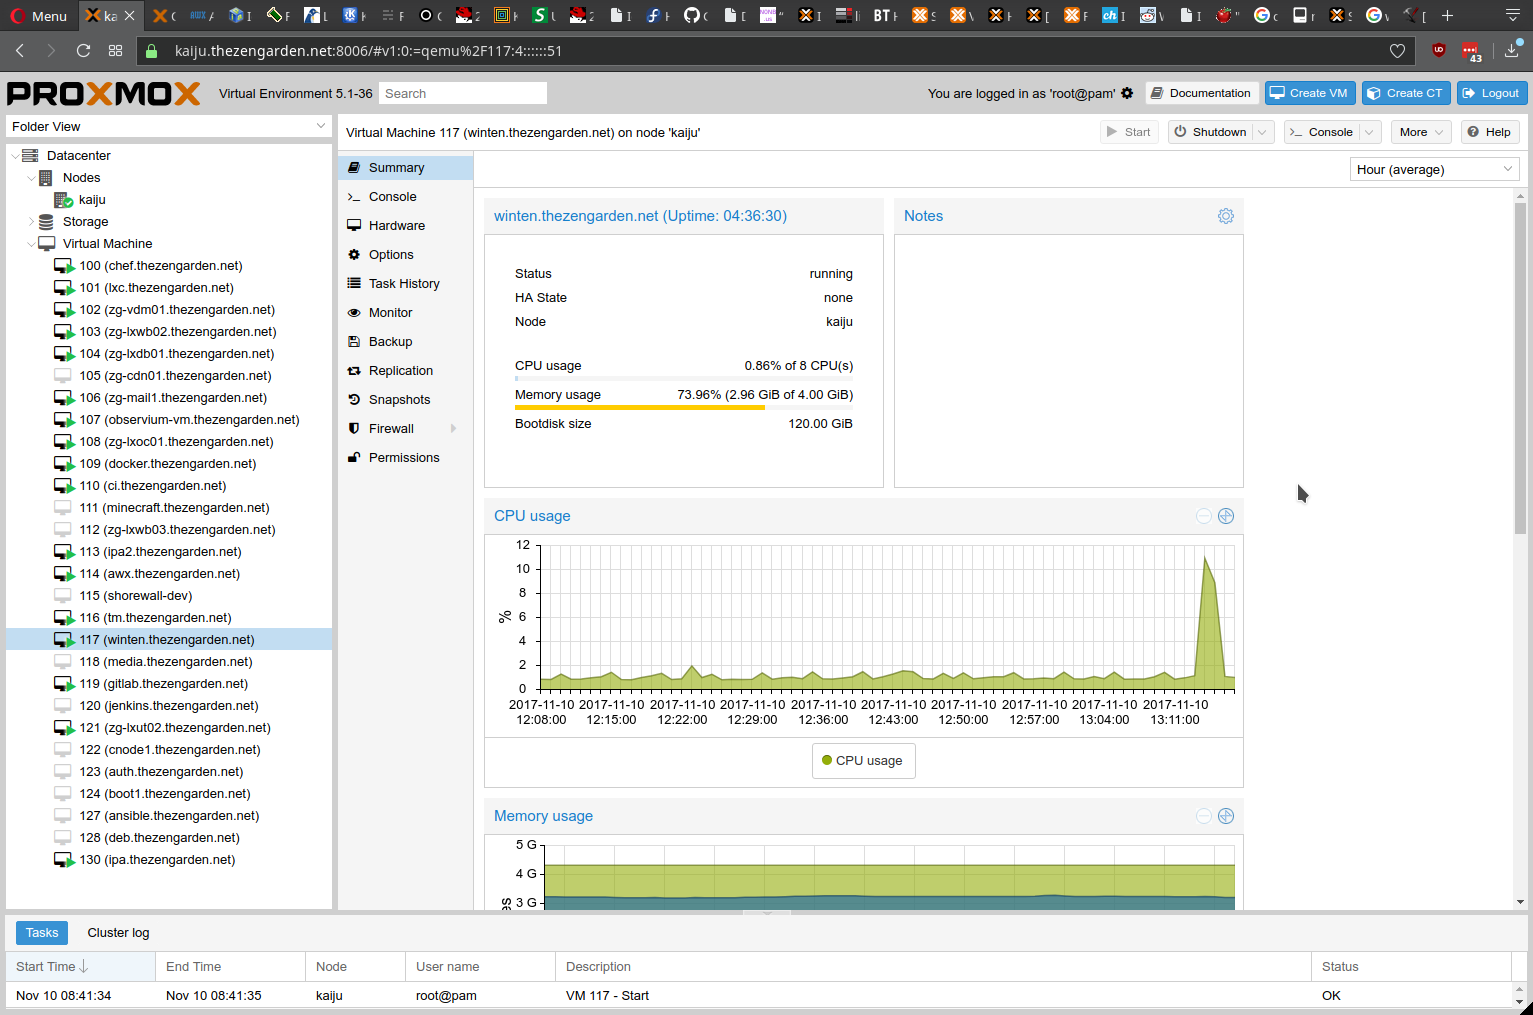Image resolution: width=1533 pixels, height=1015 pixels.
Task: Click Create VM
Action: (x=1310, y=93)
